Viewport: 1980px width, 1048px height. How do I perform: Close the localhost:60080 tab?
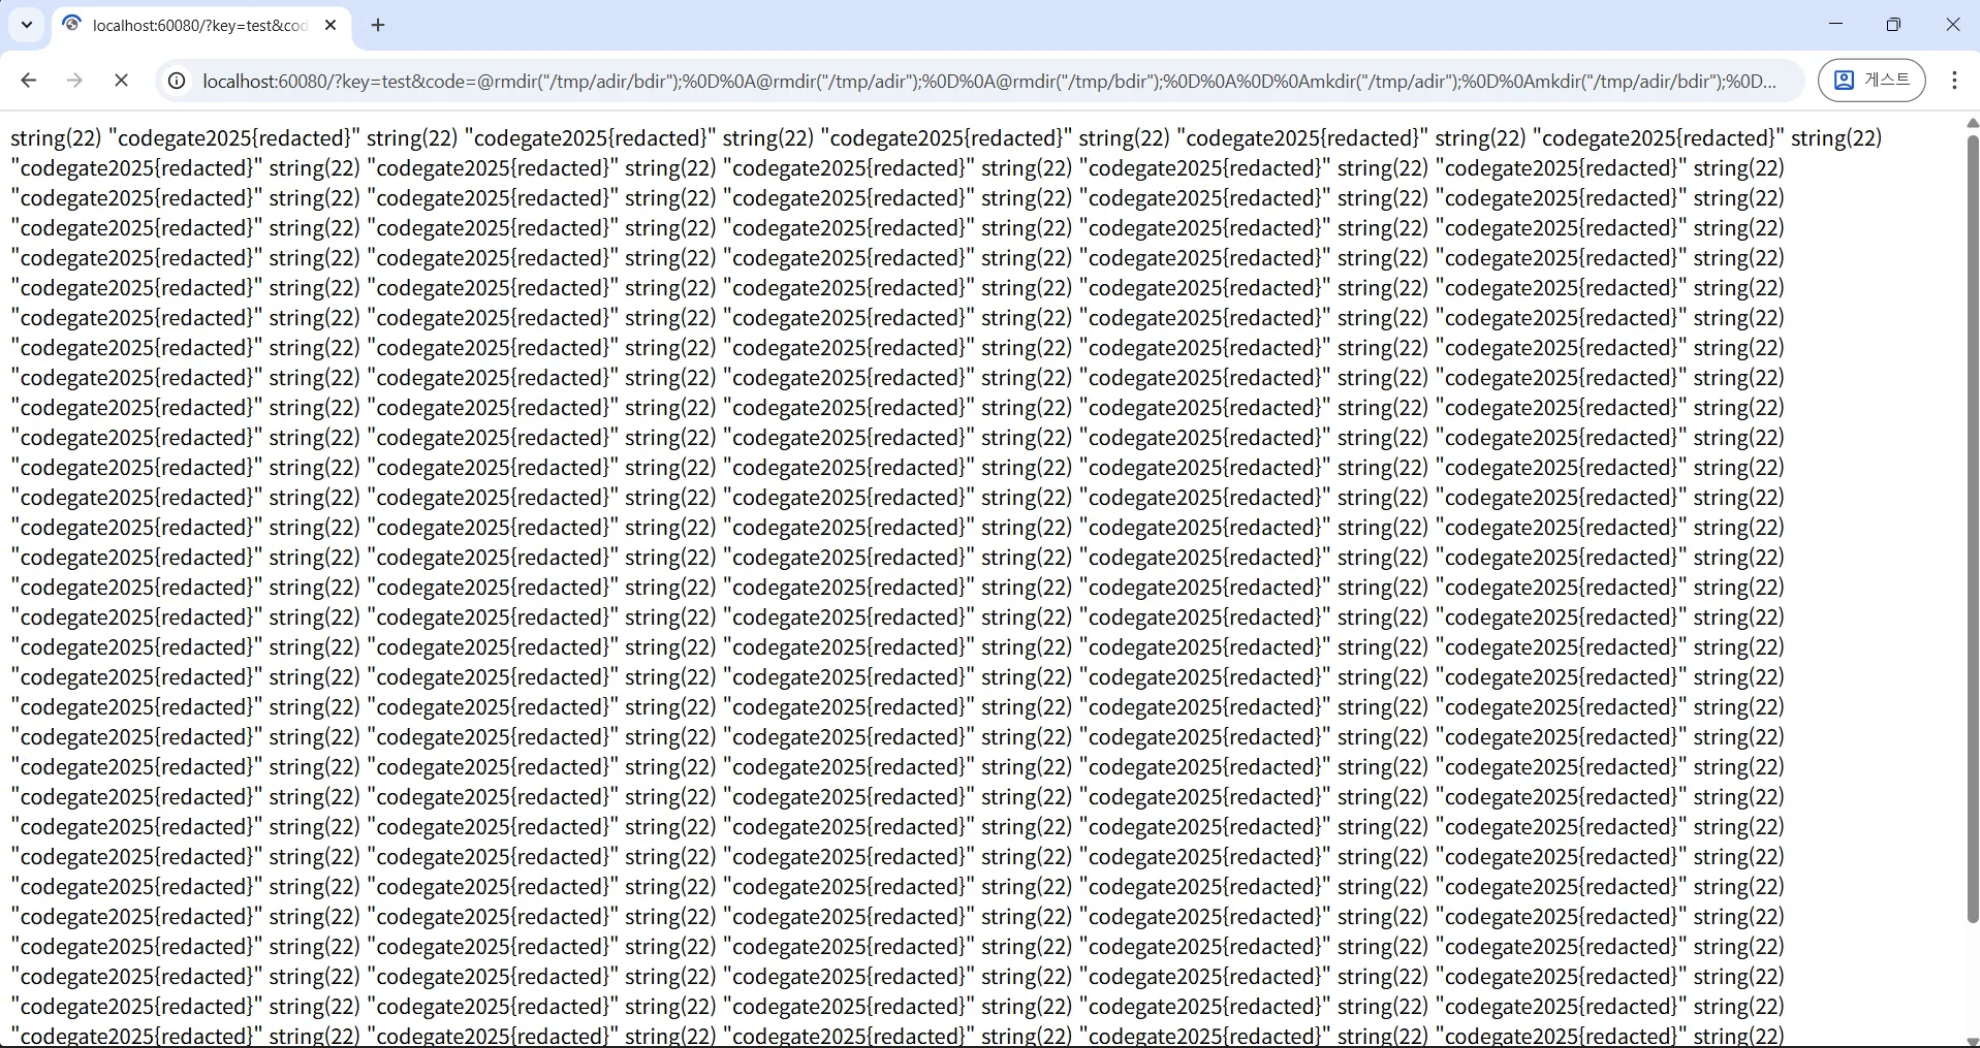coord(331,25)
